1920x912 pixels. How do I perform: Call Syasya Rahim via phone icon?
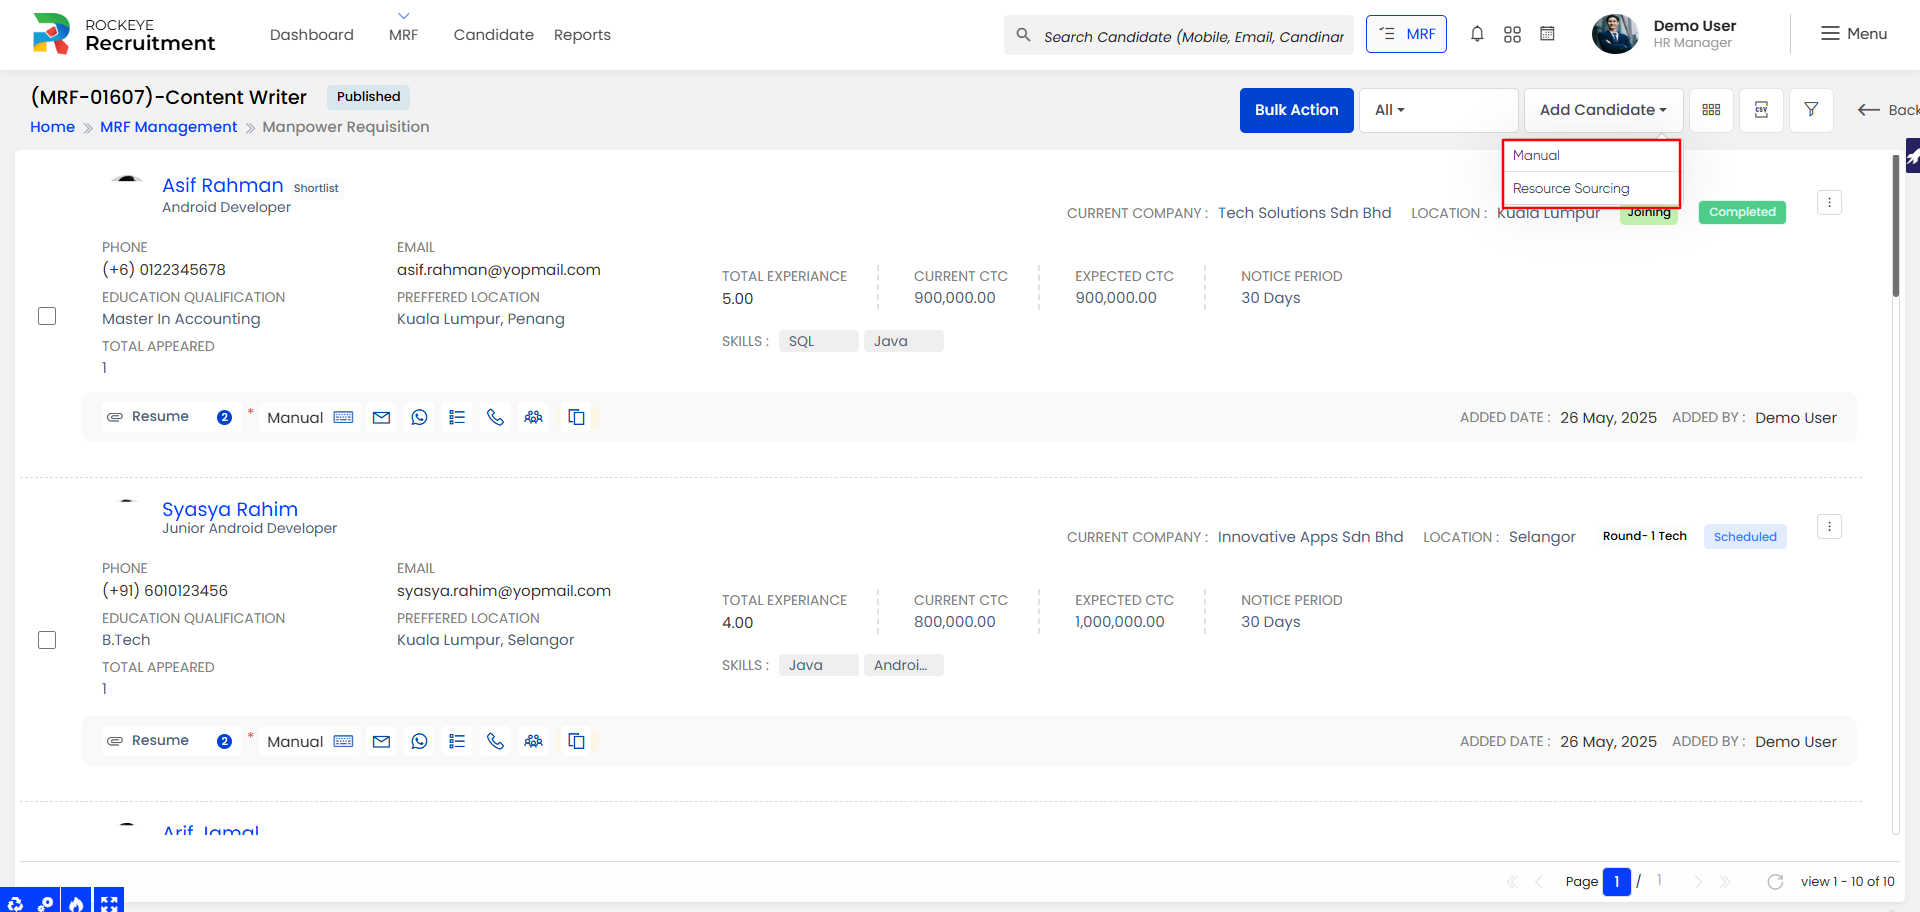pos(495,741)
